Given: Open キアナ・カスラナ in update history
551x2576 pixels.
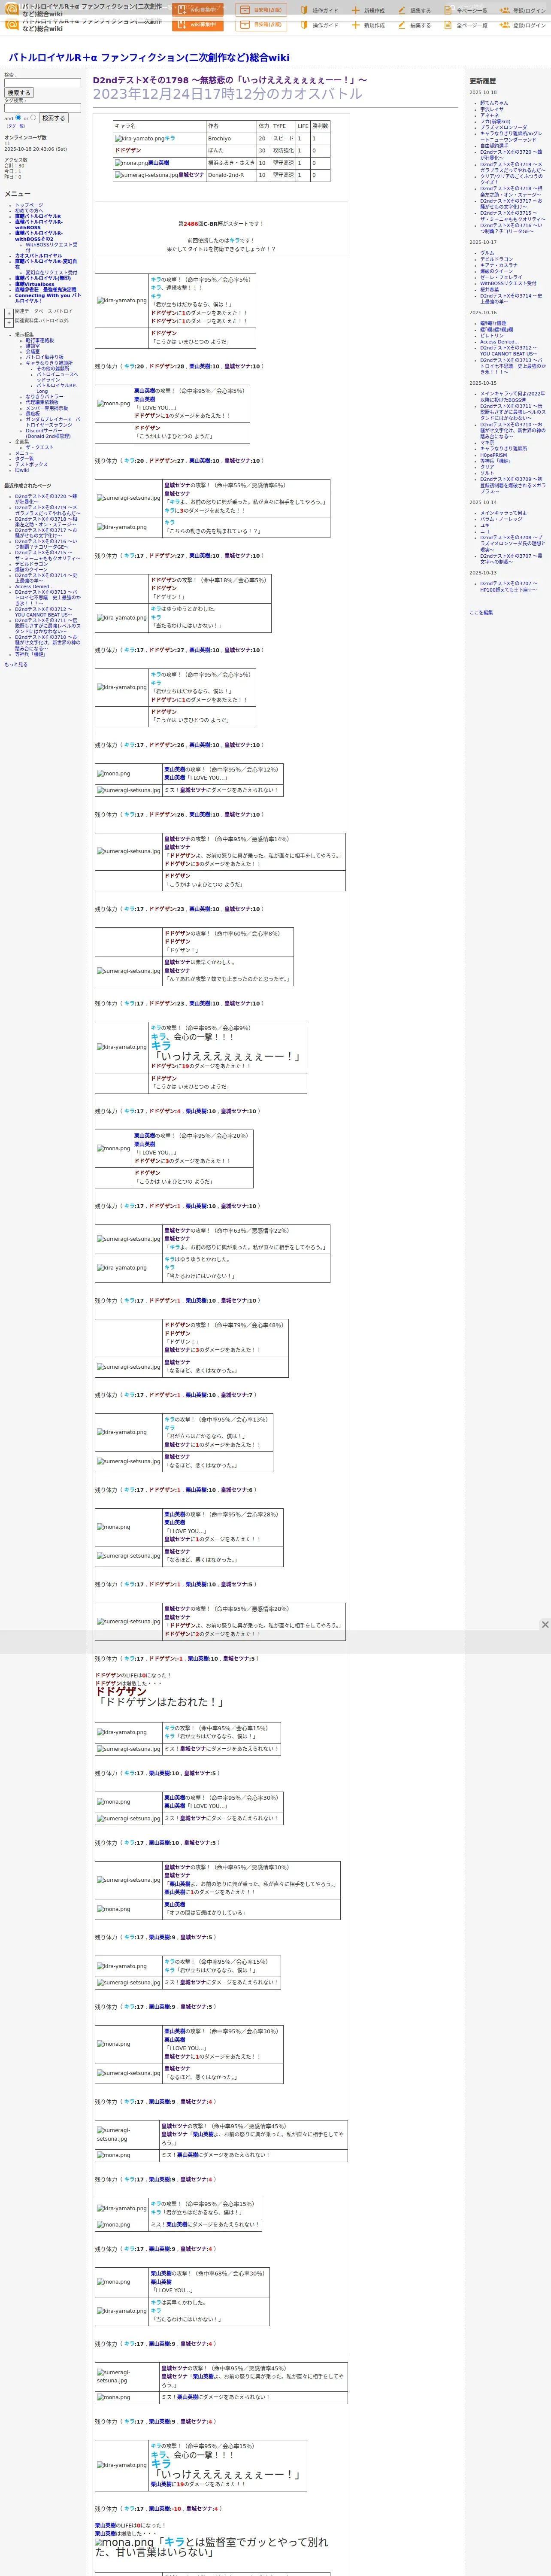Looking at the screenshot, I should tap(499, 265).
